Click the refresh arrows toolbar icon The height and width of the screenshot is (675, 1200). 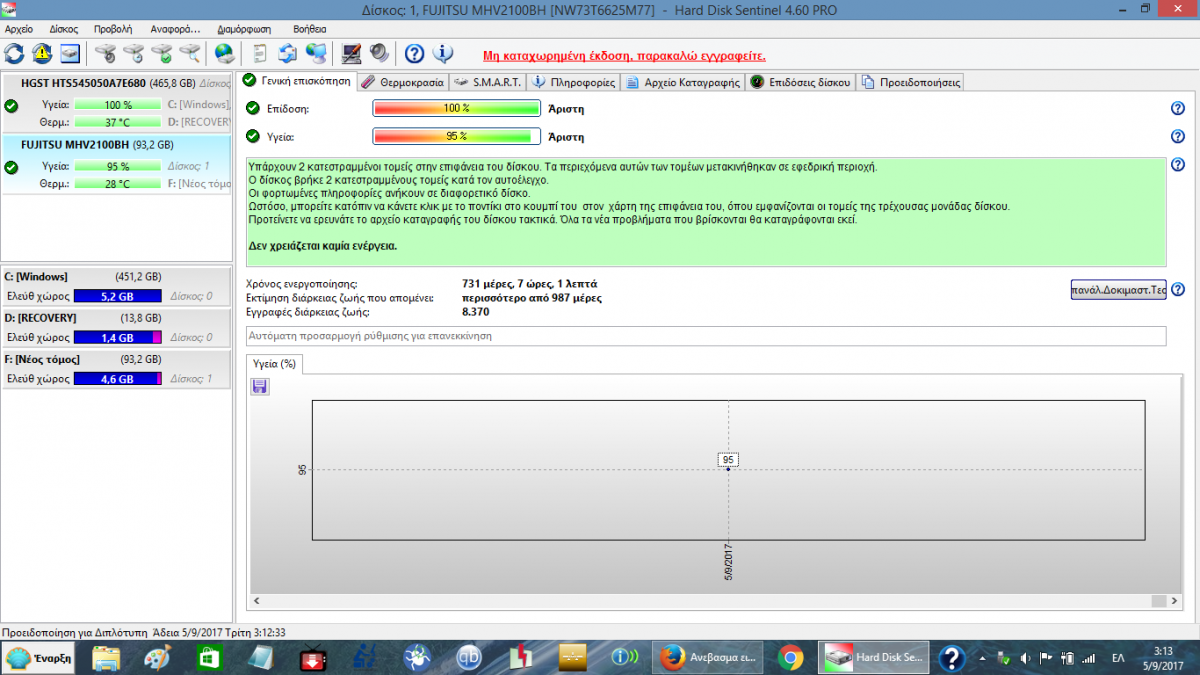point(15,53)
